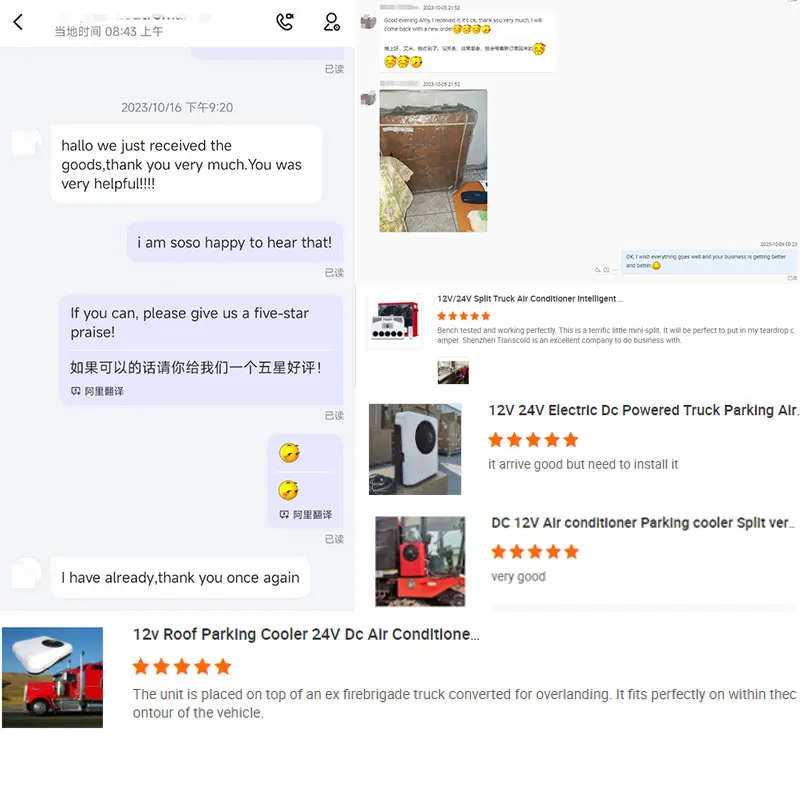Open 'DC 12V Air conditioner Parking cooler Split' title
The image size is (800, 800).
click(x=642, y=523)
